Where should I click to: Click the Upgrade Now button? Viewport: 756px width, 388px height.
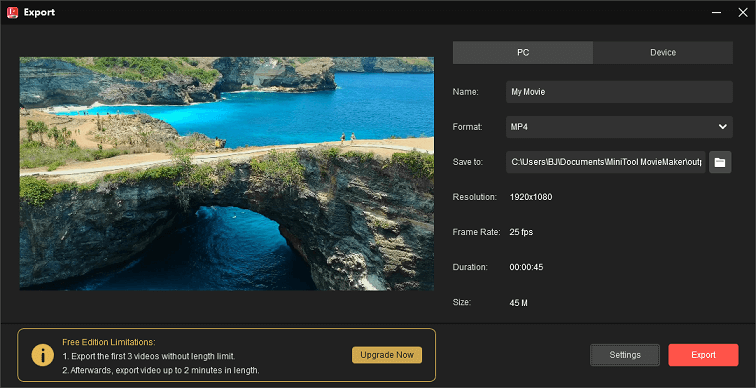click(387, 355)
